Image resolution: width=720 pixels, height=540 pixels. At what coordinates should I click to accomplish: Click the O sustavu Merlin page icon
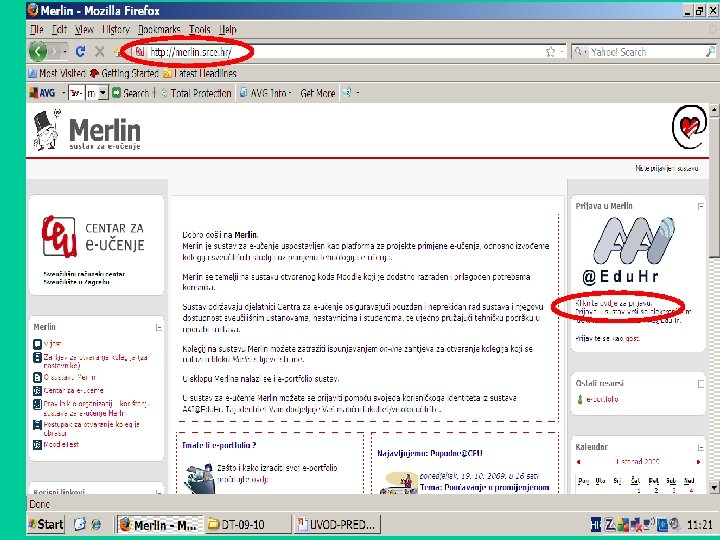37,377
